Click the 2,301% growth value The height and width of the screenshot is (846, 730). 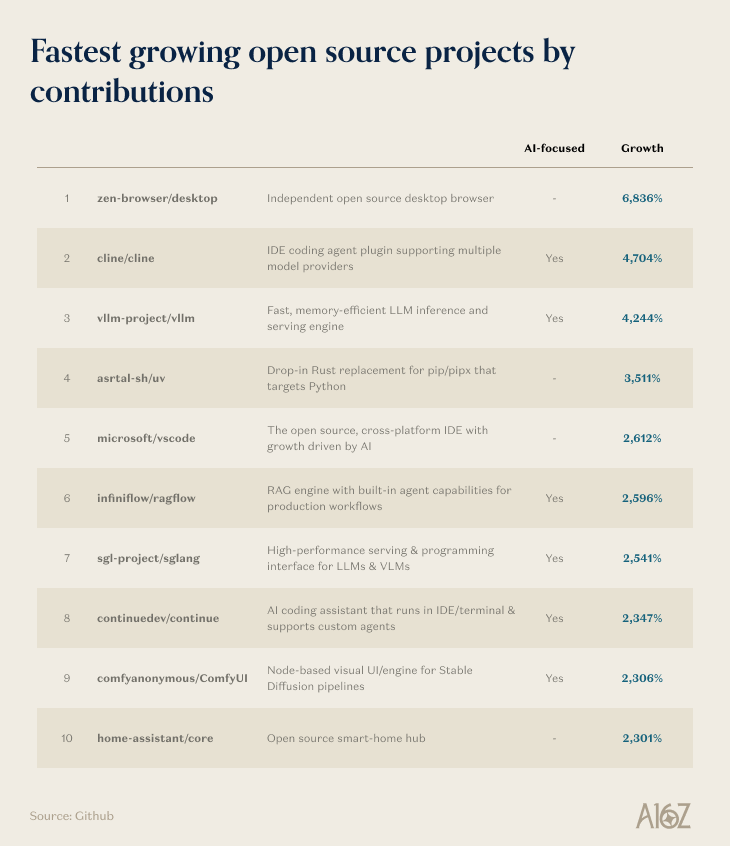642,738
